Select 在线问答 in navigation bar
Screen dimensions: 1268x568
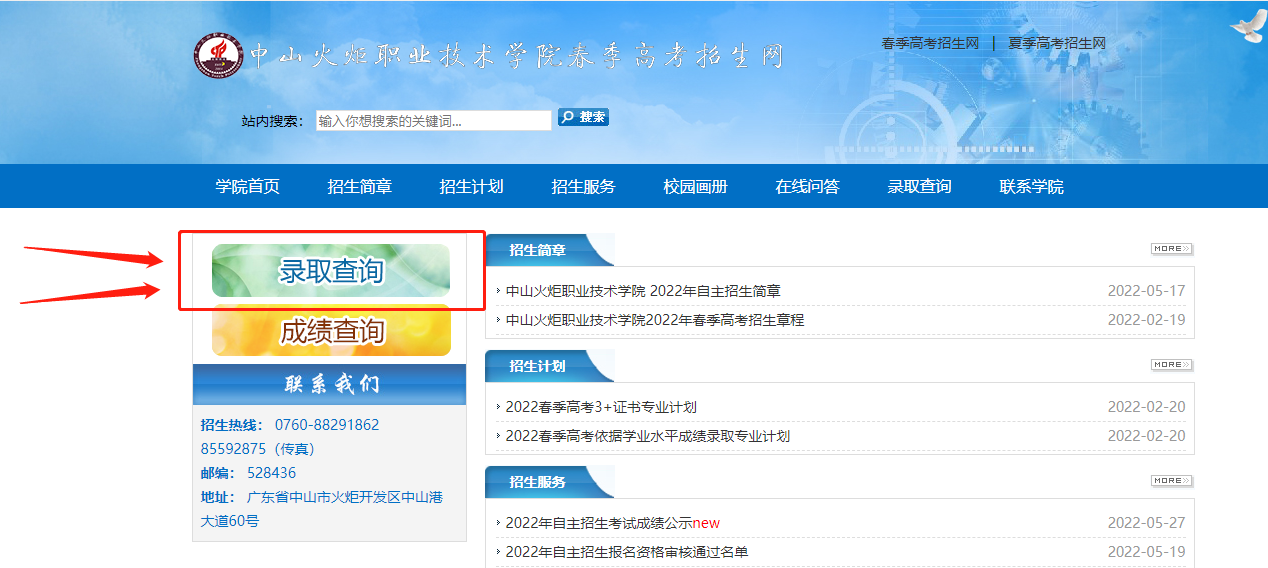pos(807,187)
